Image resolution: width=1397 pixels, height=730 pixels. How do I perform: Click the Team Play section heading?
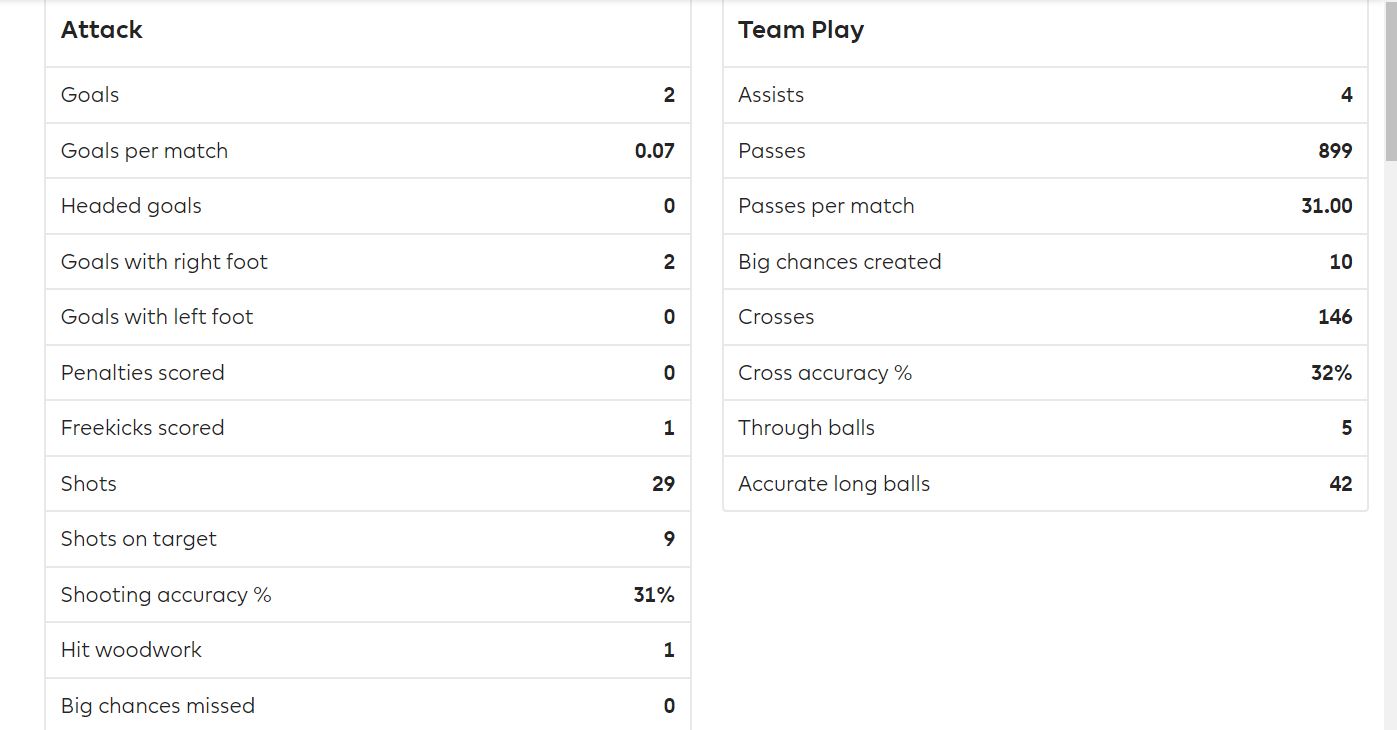[801, 30]
